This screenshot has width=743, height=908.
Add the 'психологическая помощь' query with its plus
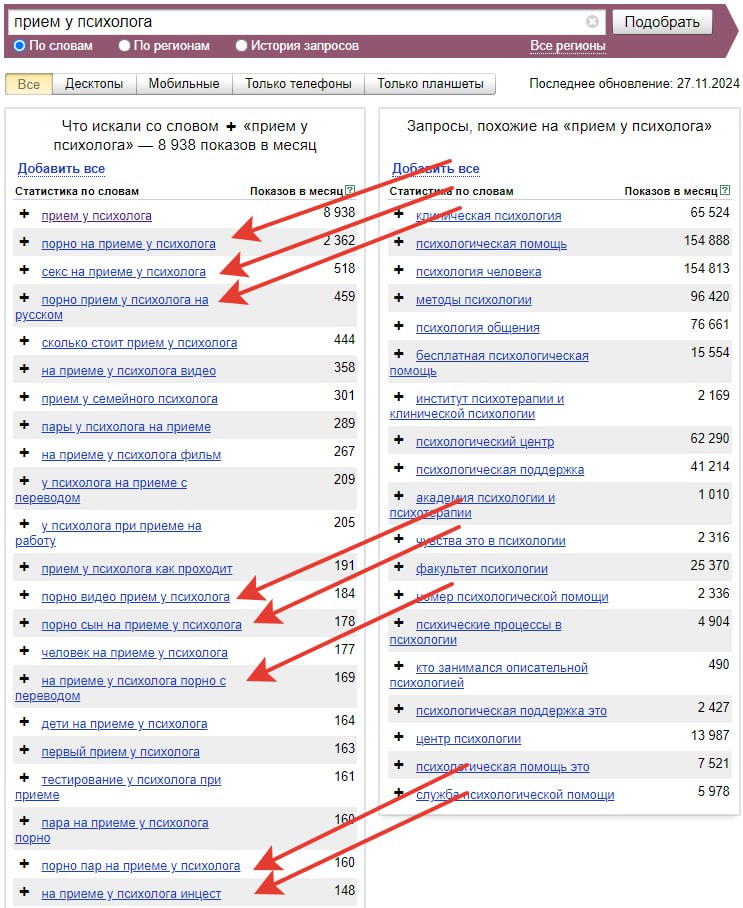[x=398, y=242]
